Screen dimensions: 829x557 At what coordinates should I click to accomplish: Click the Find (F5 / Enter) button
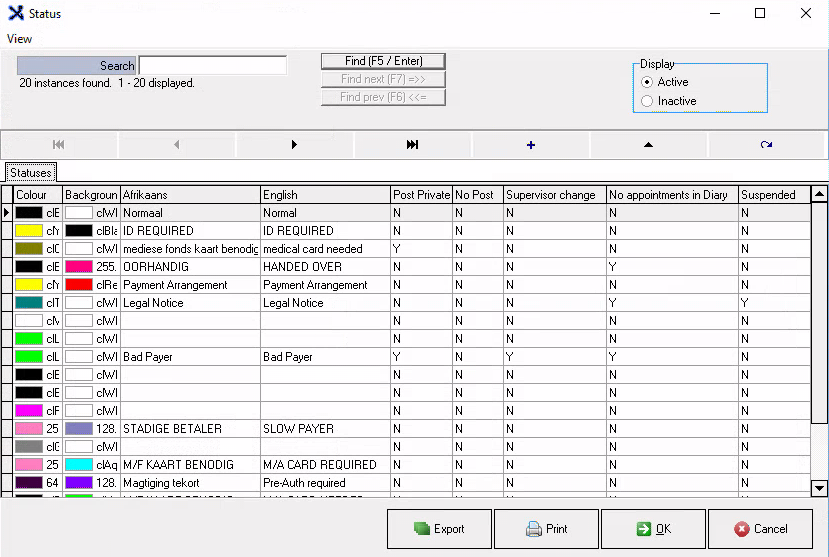tap(383, 61)
